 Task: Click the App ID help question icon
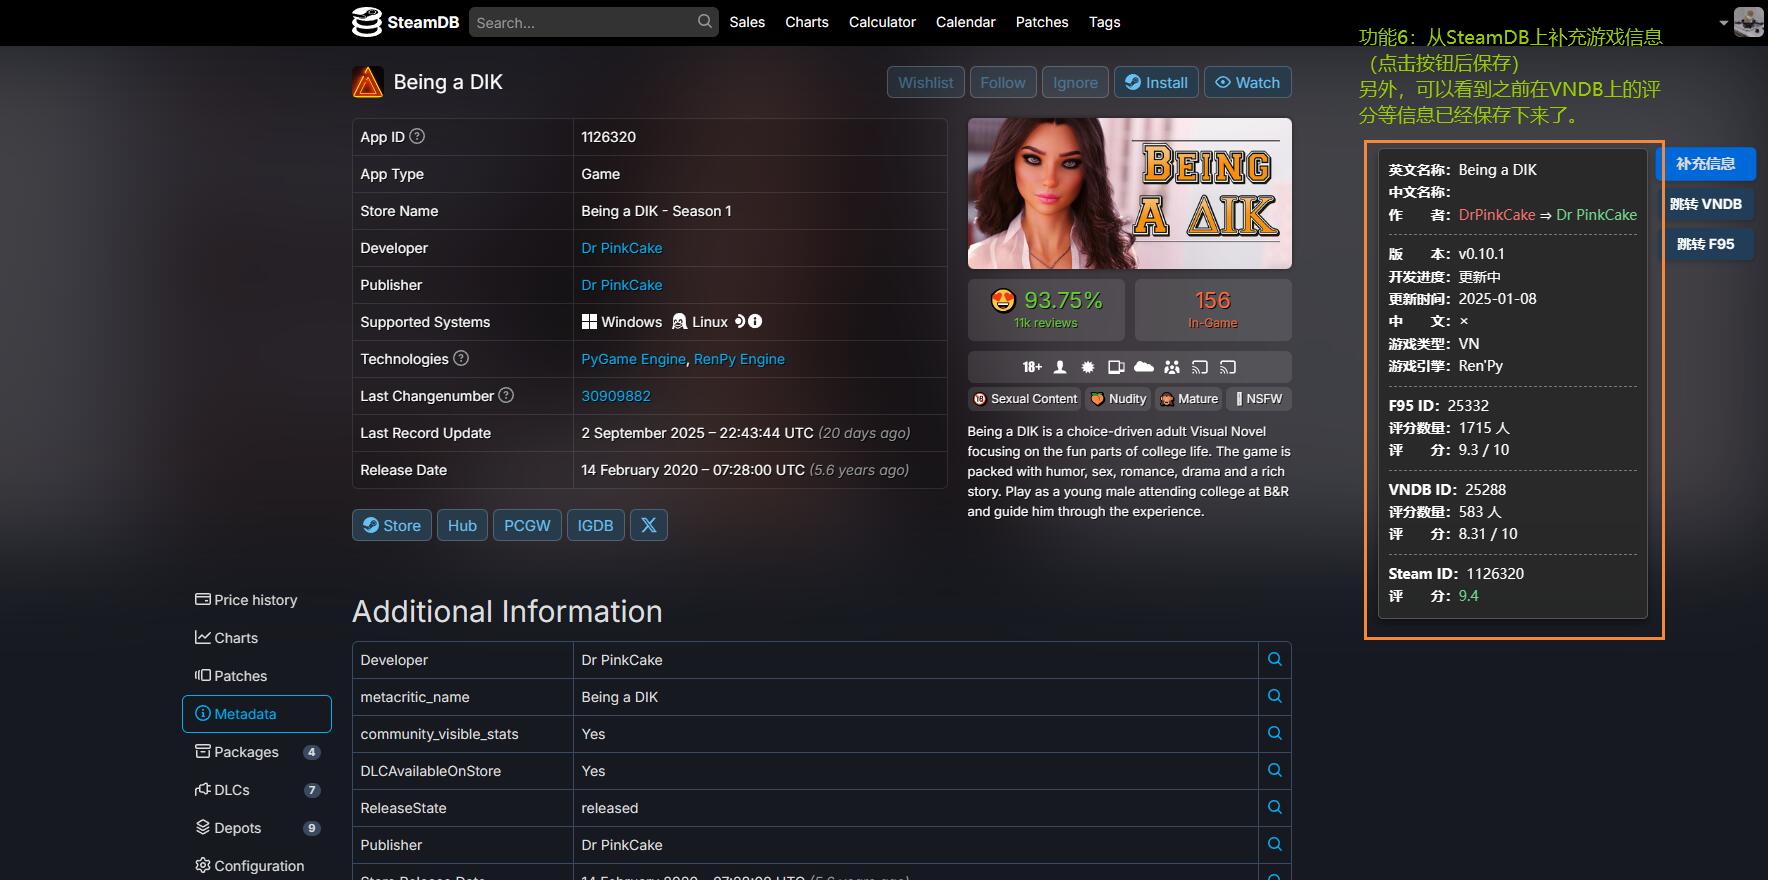point(418,136)
